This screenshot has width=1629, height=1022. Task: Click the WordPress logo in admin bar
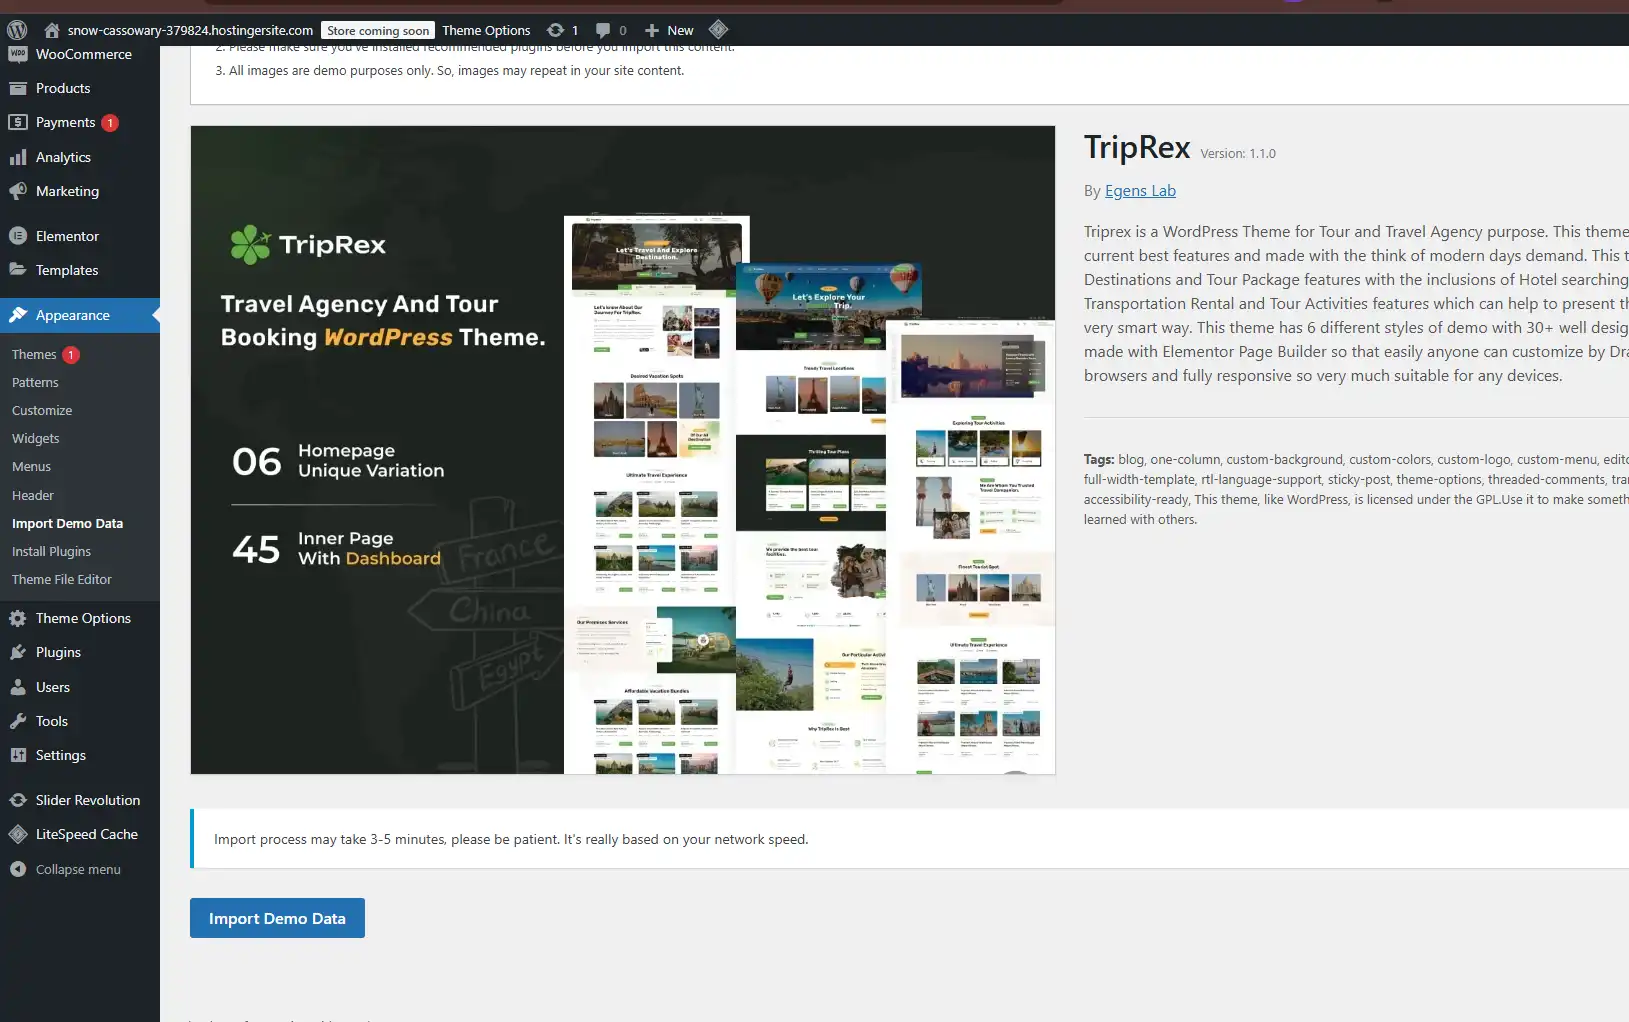[17, 30]
